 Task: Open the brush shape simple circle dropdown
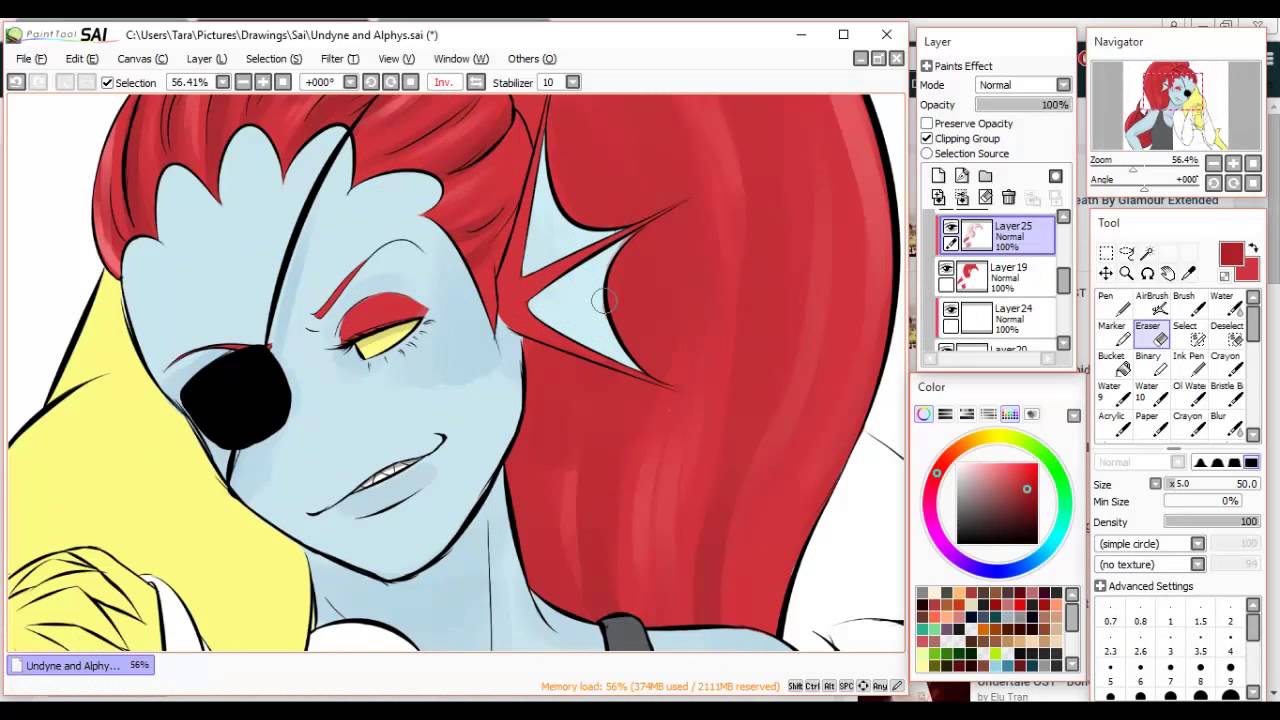coord(1151,543)
